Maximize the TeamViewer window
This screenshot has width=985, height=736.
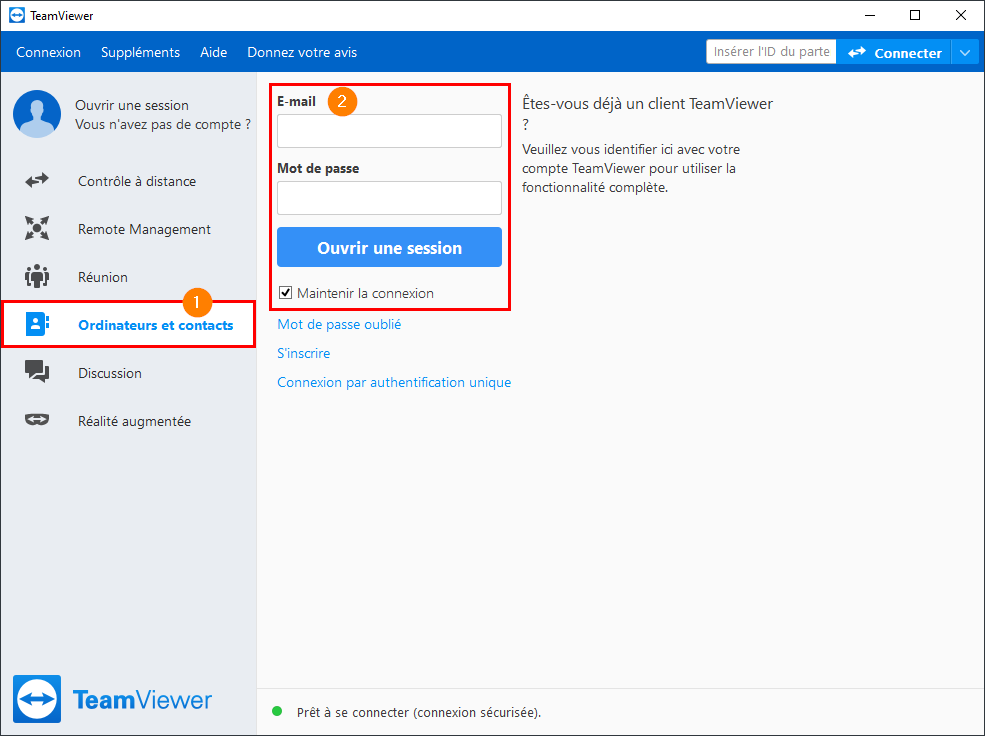click(915, 15)
